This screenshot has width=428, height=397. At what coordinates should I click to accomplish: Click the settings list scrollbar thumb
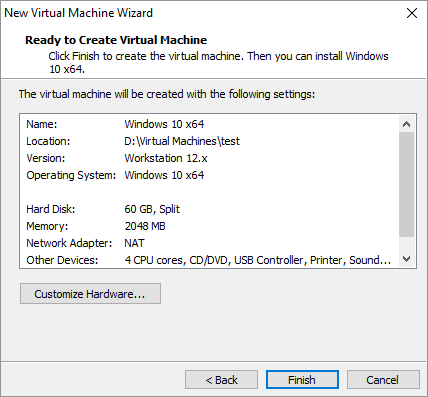tap(406, 184)
